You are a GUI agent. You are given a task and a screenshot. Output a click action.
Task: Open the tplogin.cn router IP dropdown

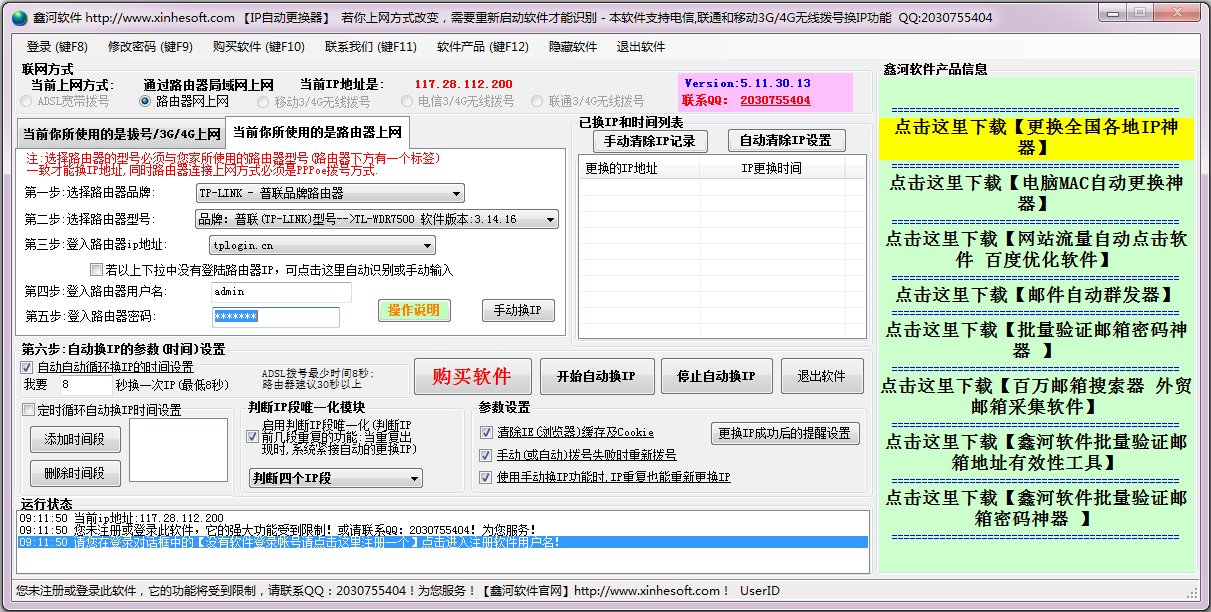click(323, 245)
